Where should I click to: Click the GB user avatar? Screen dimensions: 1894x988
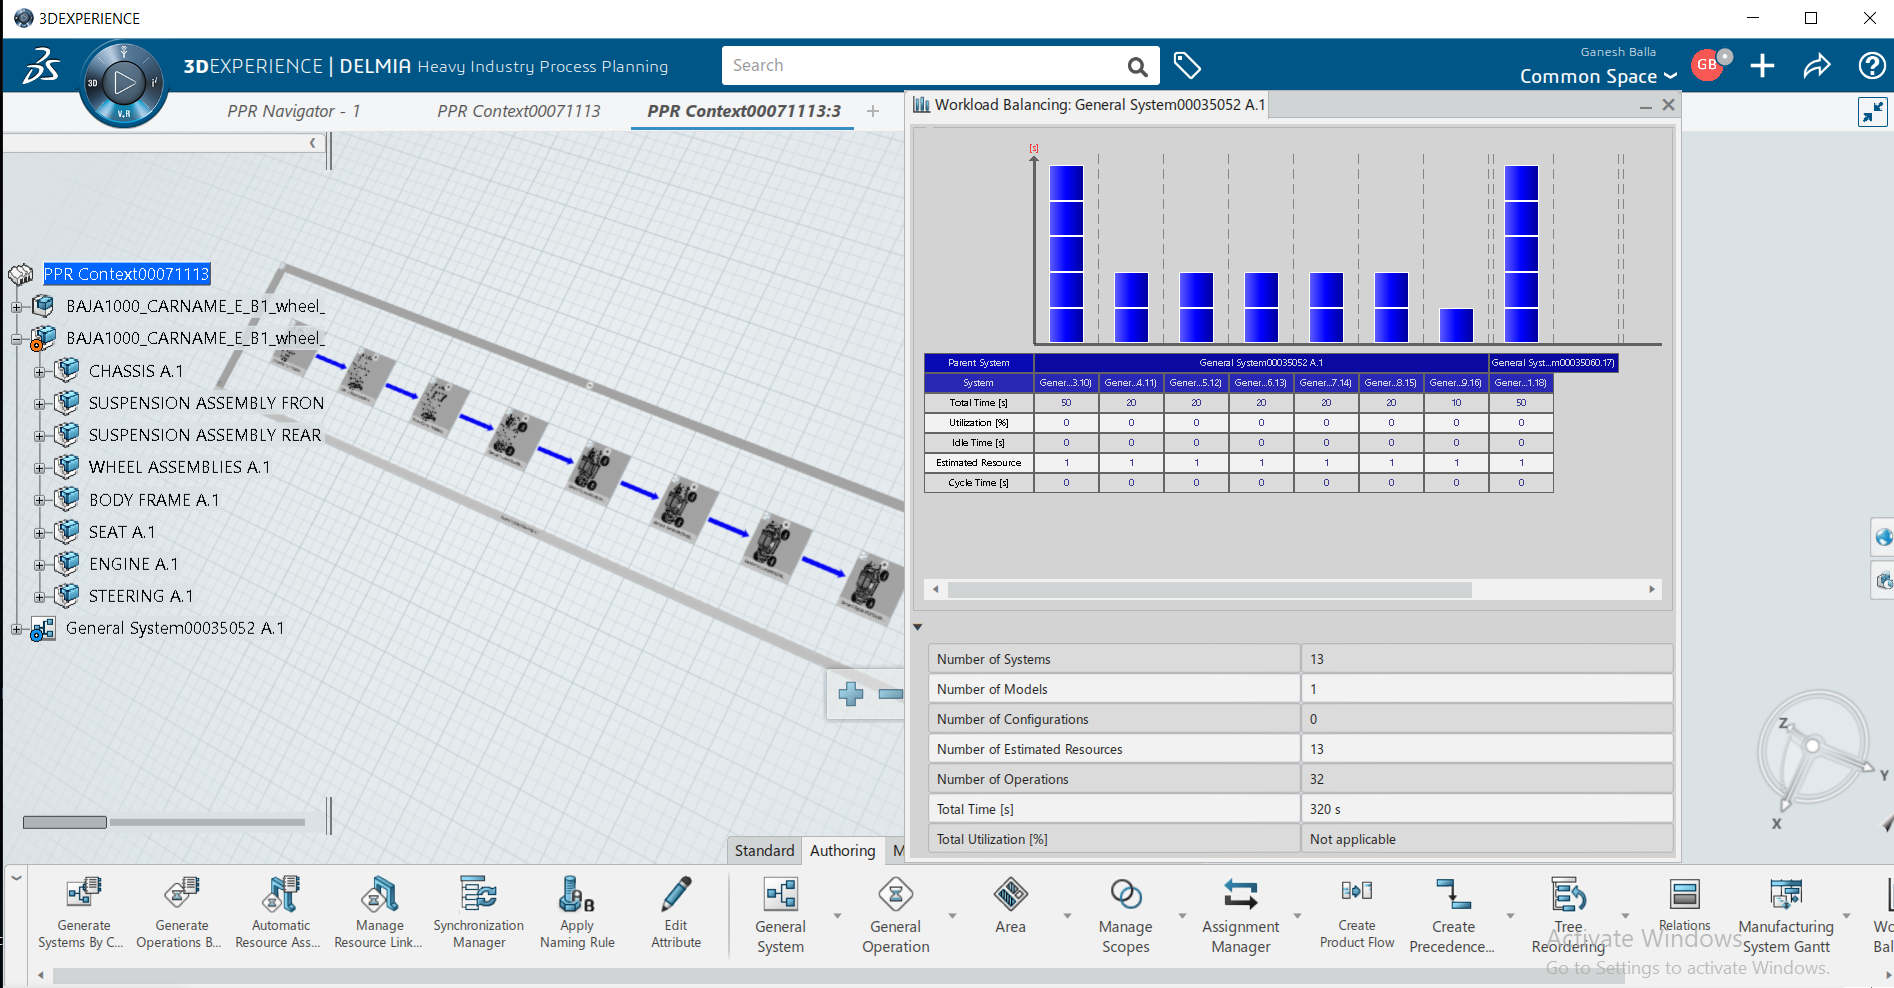[x=1707, y=65]
